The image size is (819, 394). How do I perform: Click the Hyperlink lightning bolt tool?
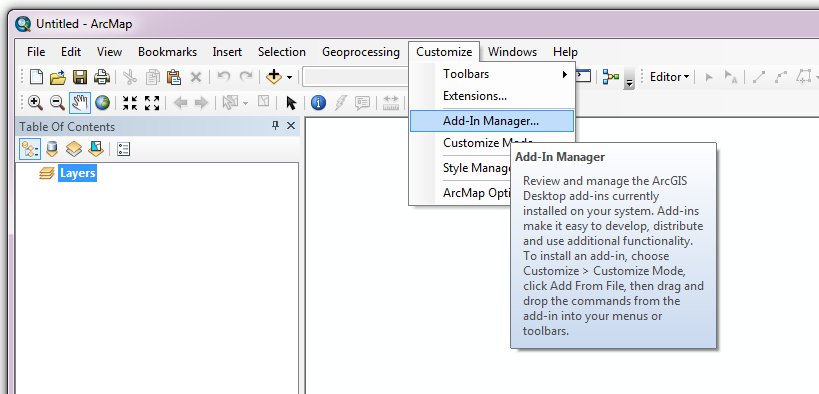[x=340, y=102]
